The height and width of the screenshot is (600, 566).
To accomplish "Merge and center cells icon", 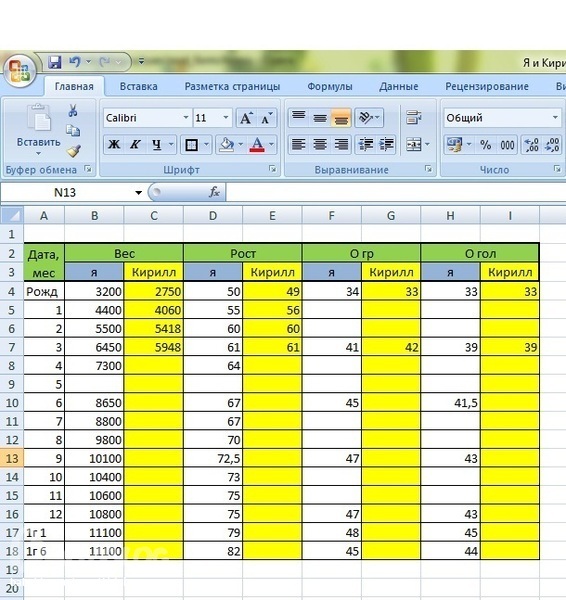I will tap(414, 145).
